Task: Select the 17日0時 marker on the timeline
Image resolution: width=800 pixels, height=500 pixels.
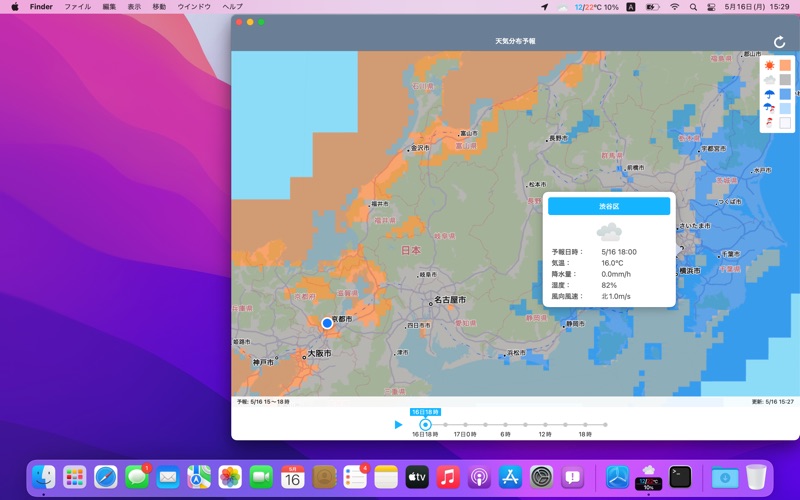Action: click(x=465, y=425)
